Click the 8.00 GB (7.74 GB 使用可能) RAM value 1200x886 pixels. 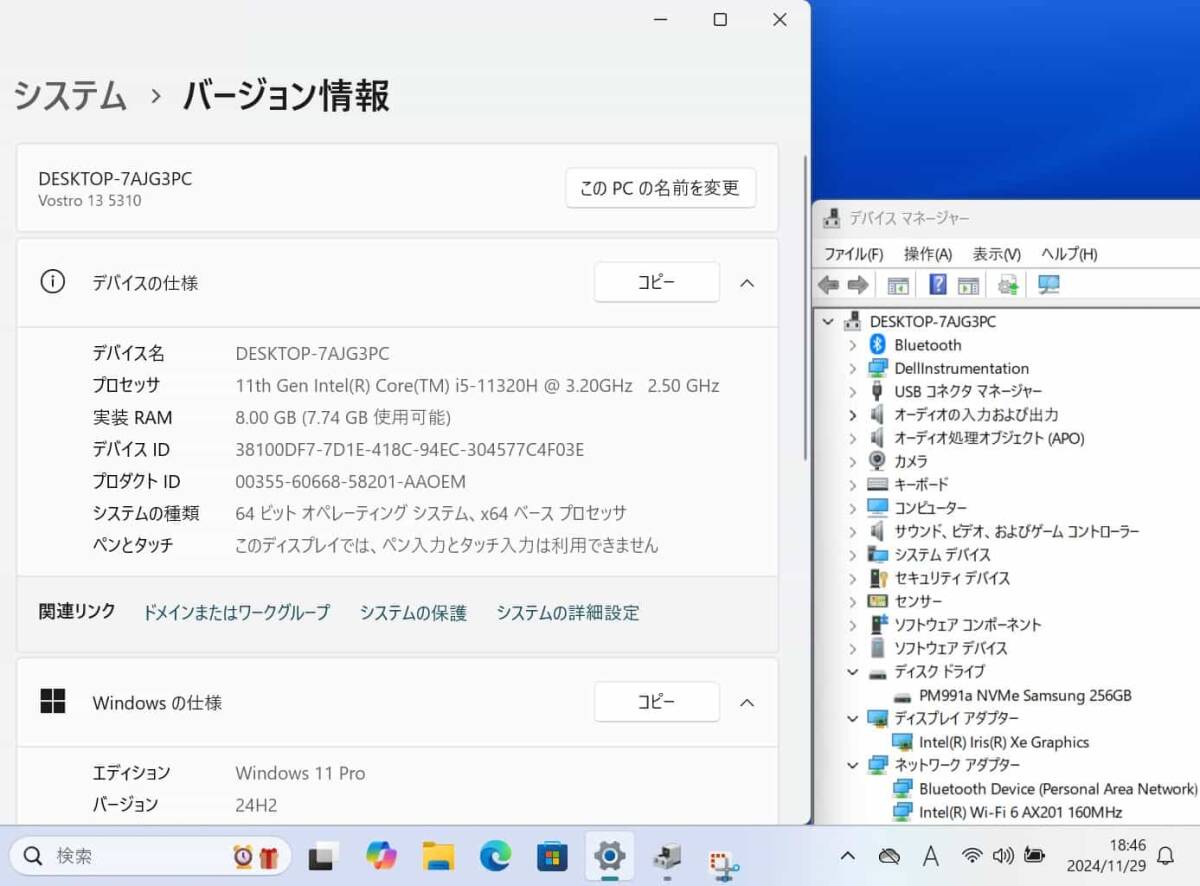[x=343, y=417]
